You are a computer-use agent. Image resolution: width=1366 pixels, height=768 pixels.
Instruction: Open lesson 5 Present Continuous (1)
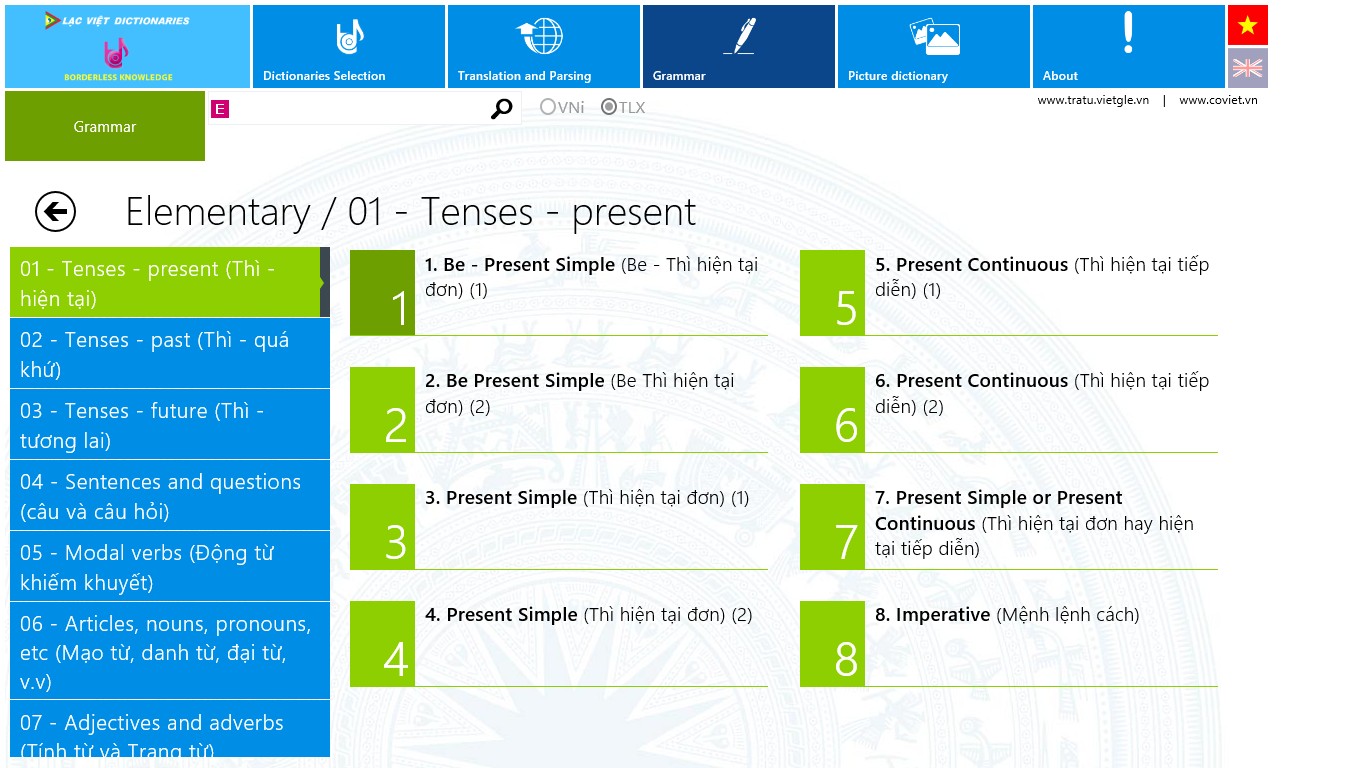1008,292
